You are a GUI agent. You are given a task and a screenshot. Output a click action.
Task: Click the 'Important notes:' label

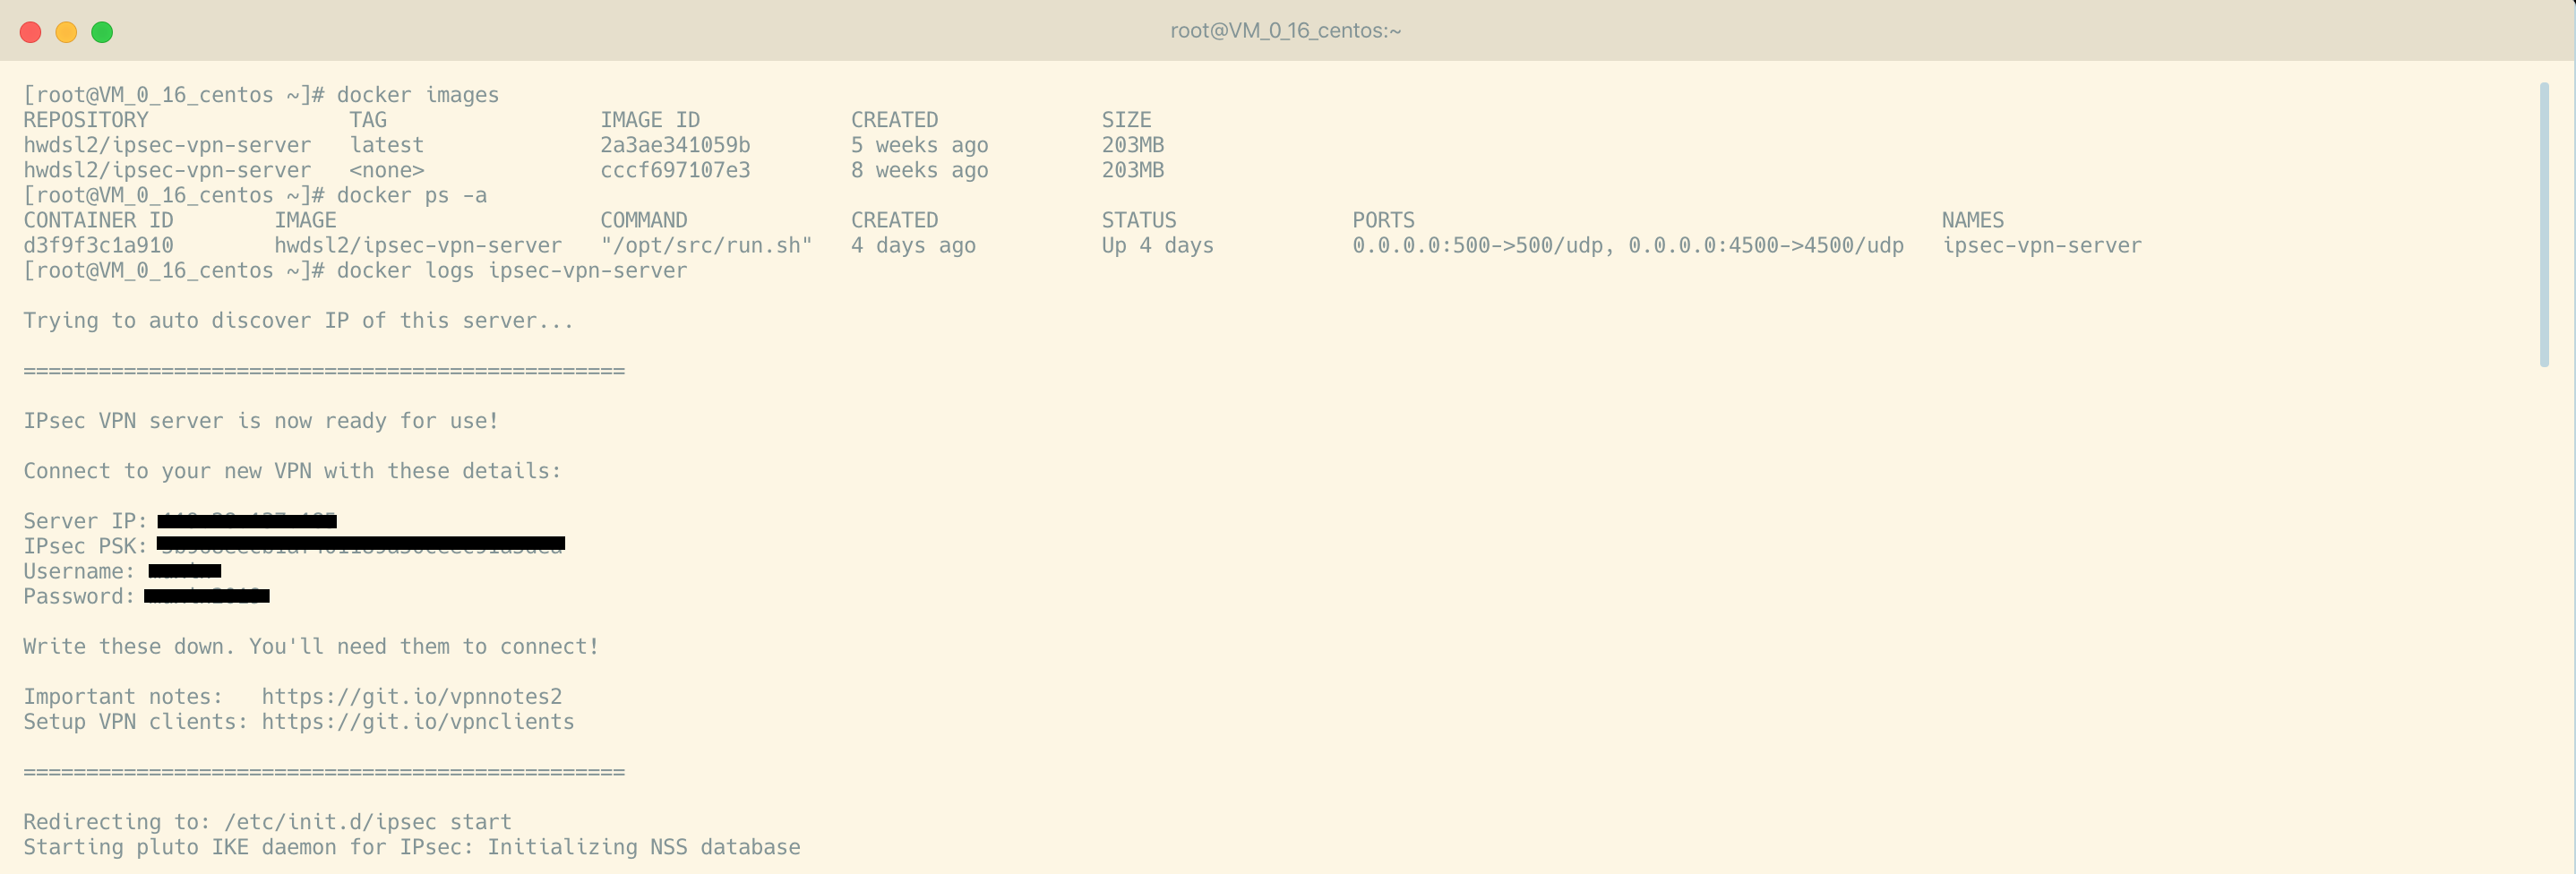pos(123,697)
